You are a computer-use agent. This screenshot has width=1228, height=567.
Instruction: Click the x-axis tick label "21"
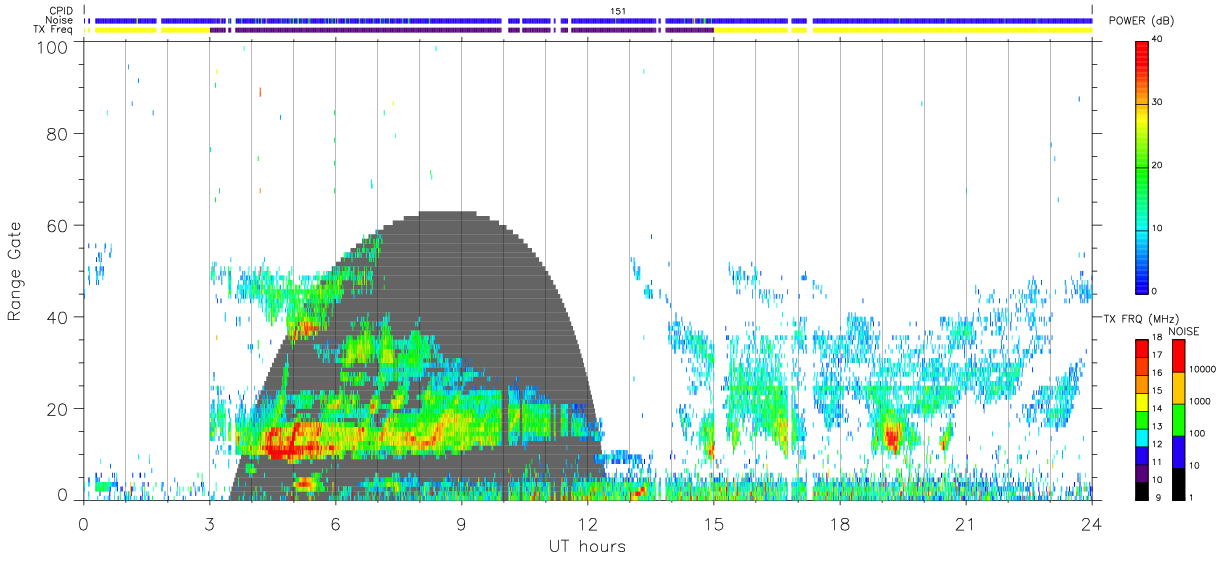click(965, 524)
